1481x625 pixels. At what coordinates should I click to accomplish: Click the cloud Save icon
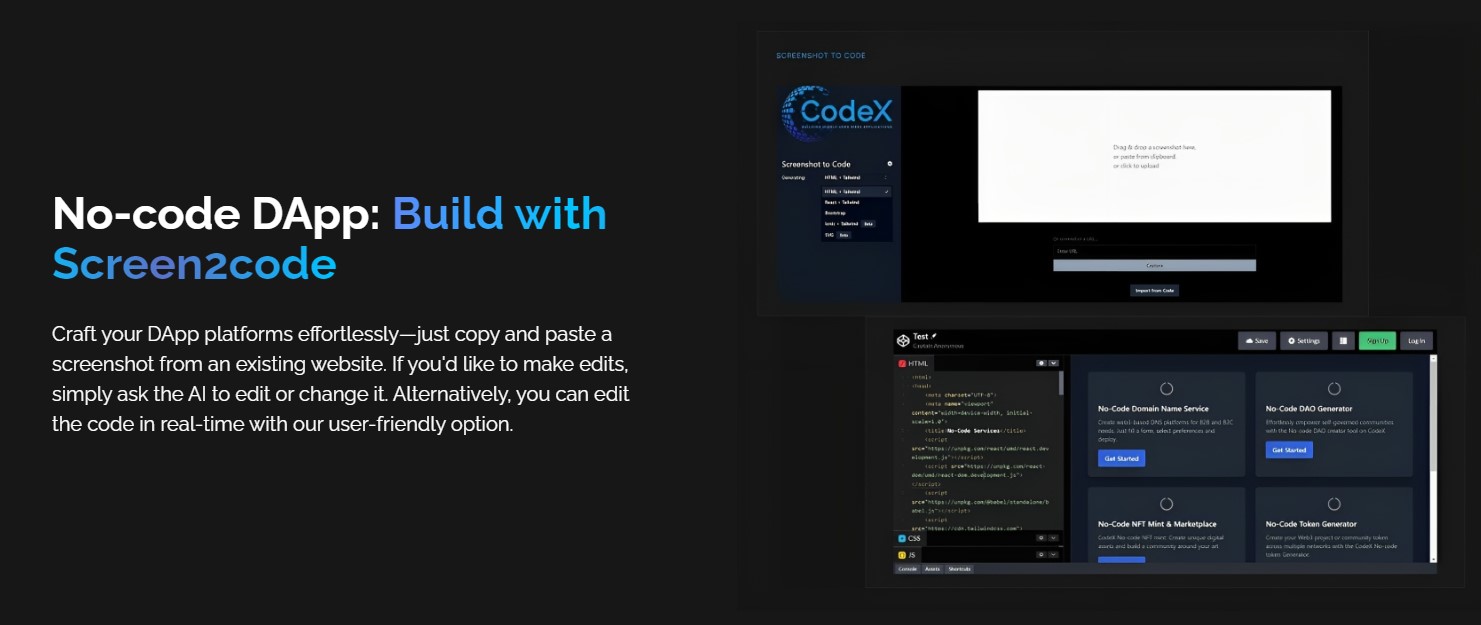coord(1253,340)
